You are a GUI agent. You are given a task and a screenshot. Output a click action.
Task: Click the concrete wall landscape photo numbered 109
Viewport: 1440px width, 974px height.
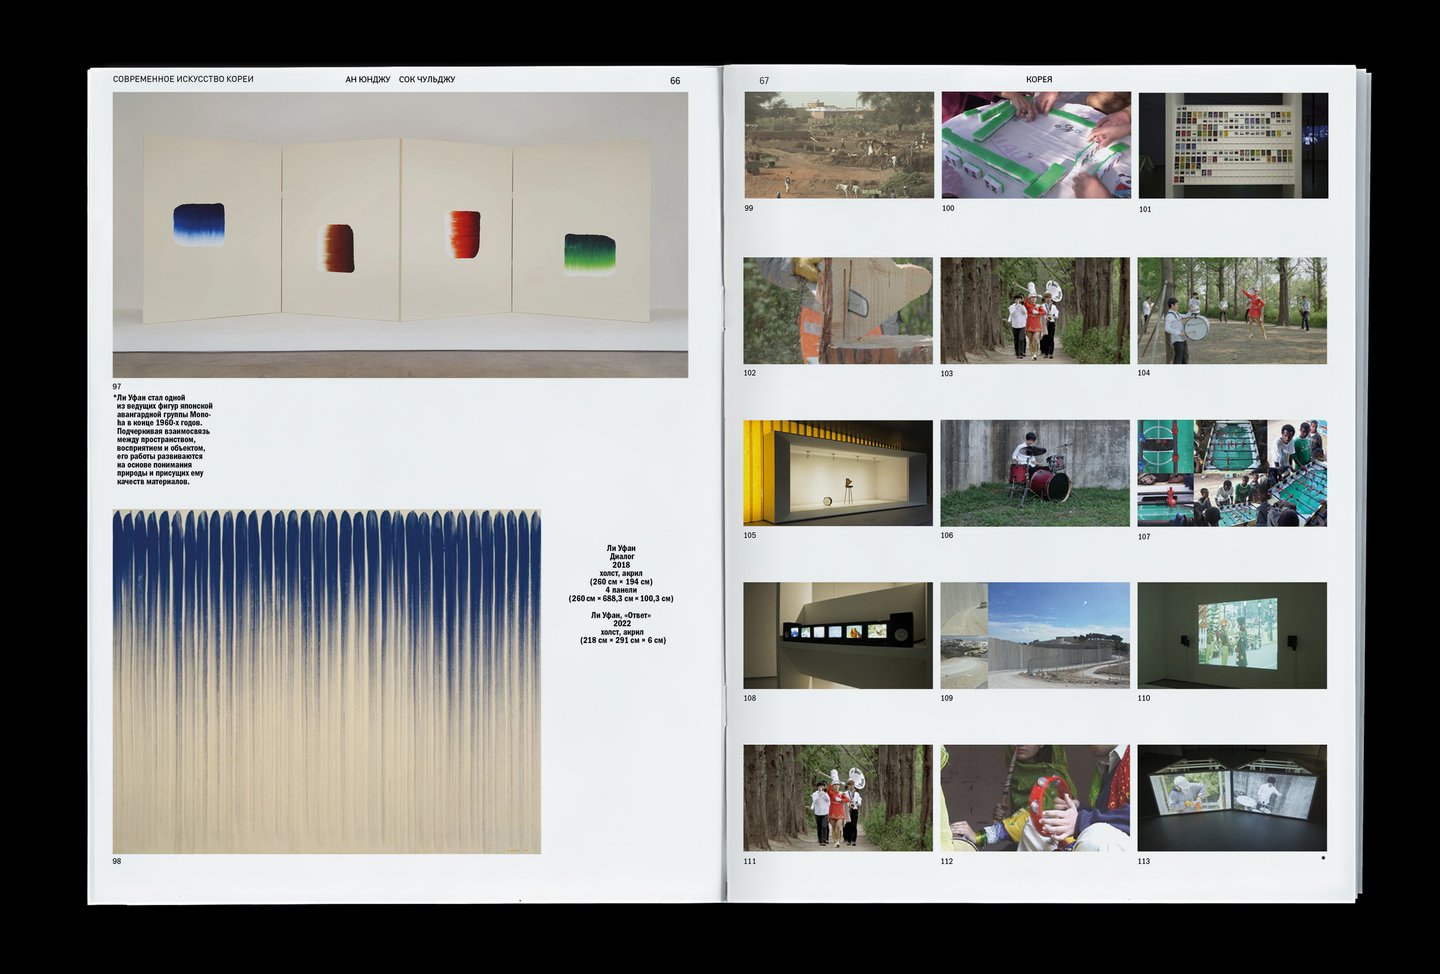click(x=1035, y=636)
